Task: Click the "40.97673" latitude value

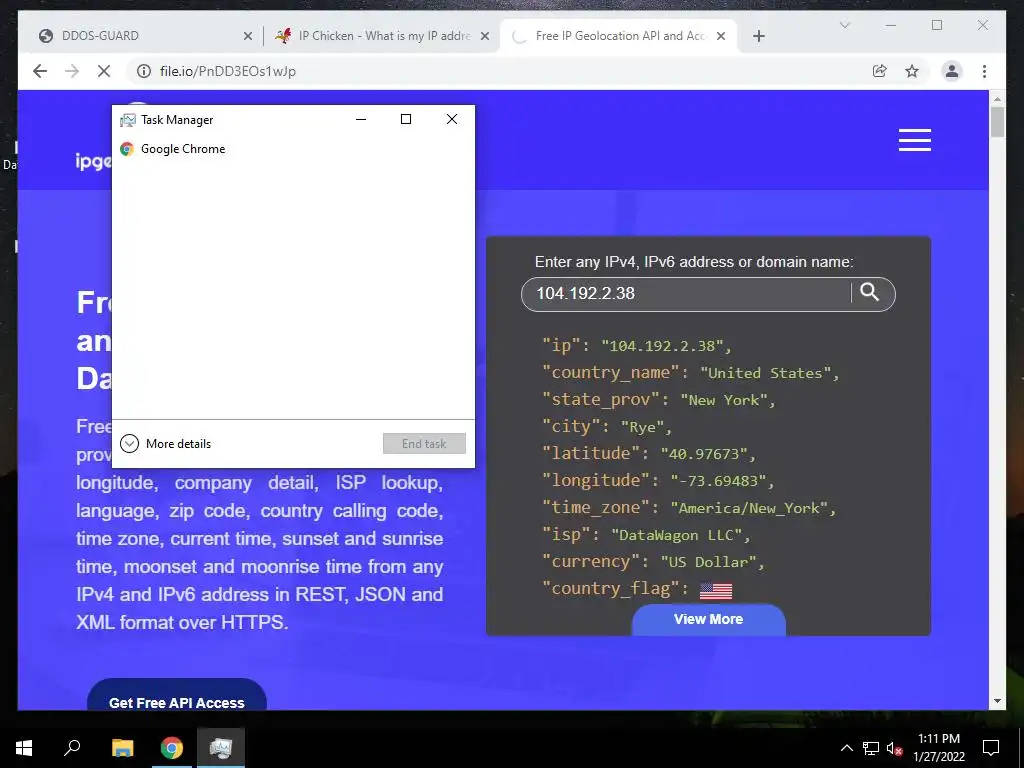Action: tap(704, 453)
